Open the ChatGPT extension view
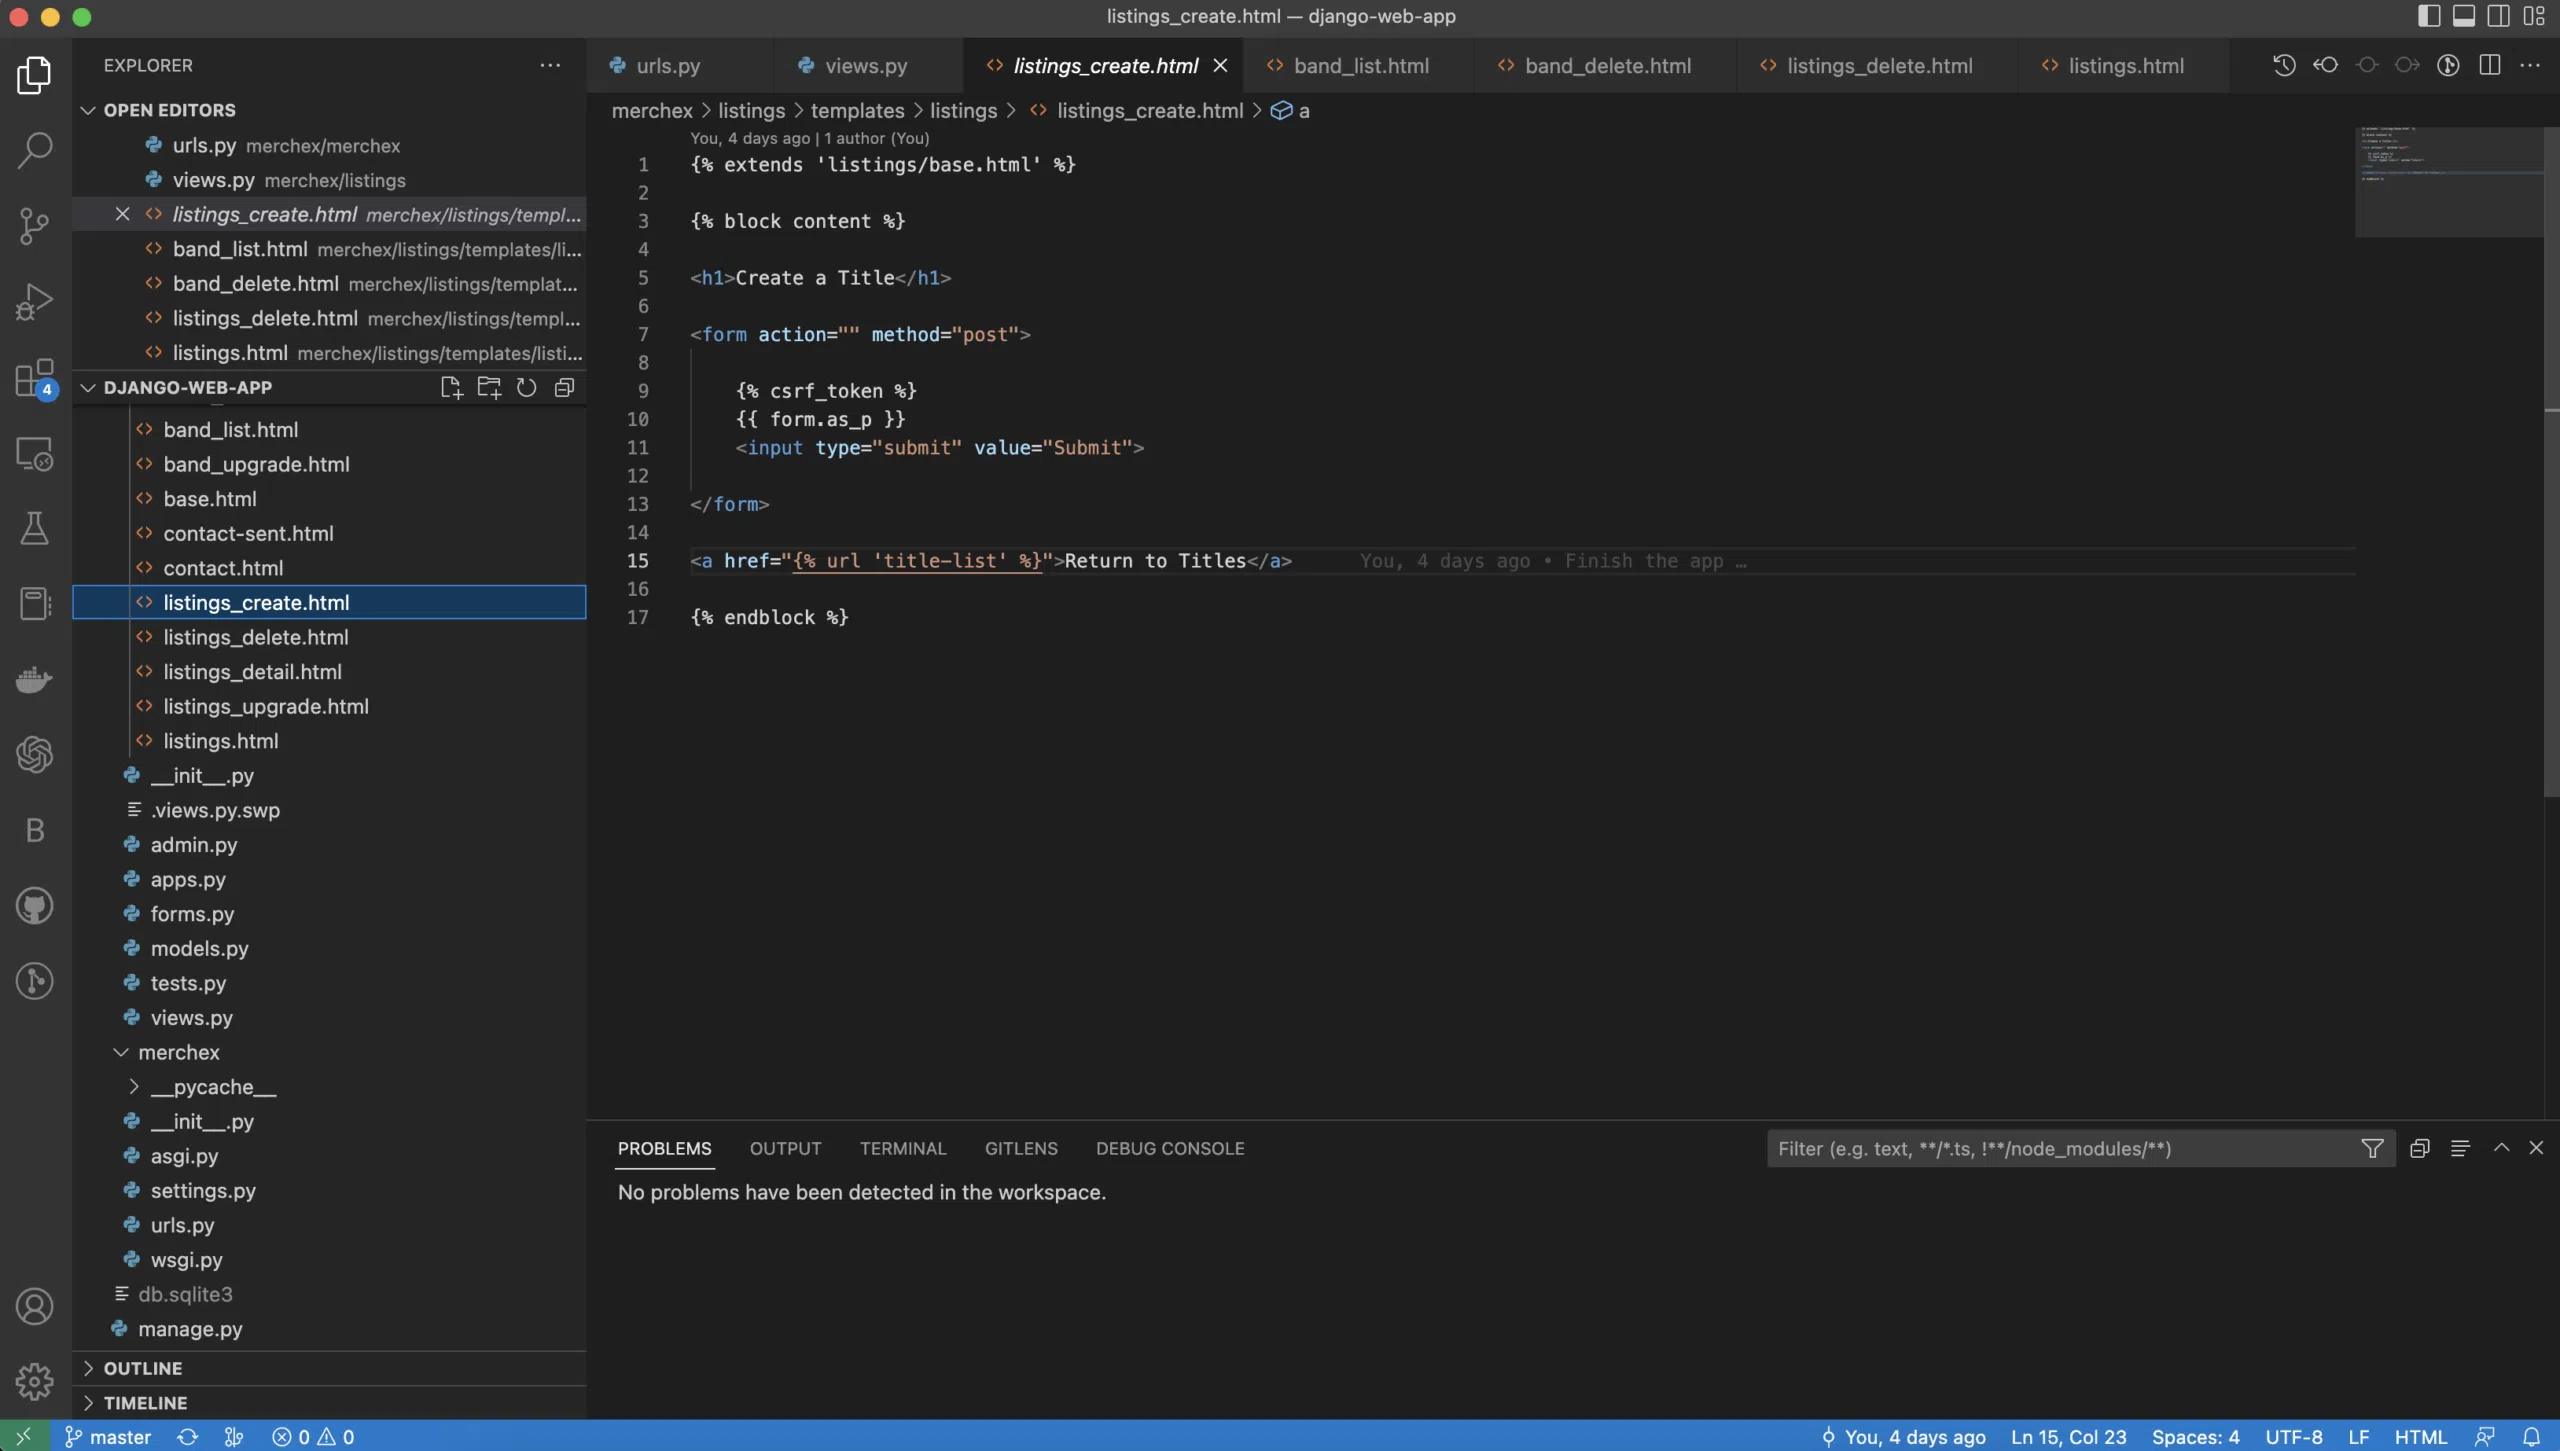 coord(35,755)
